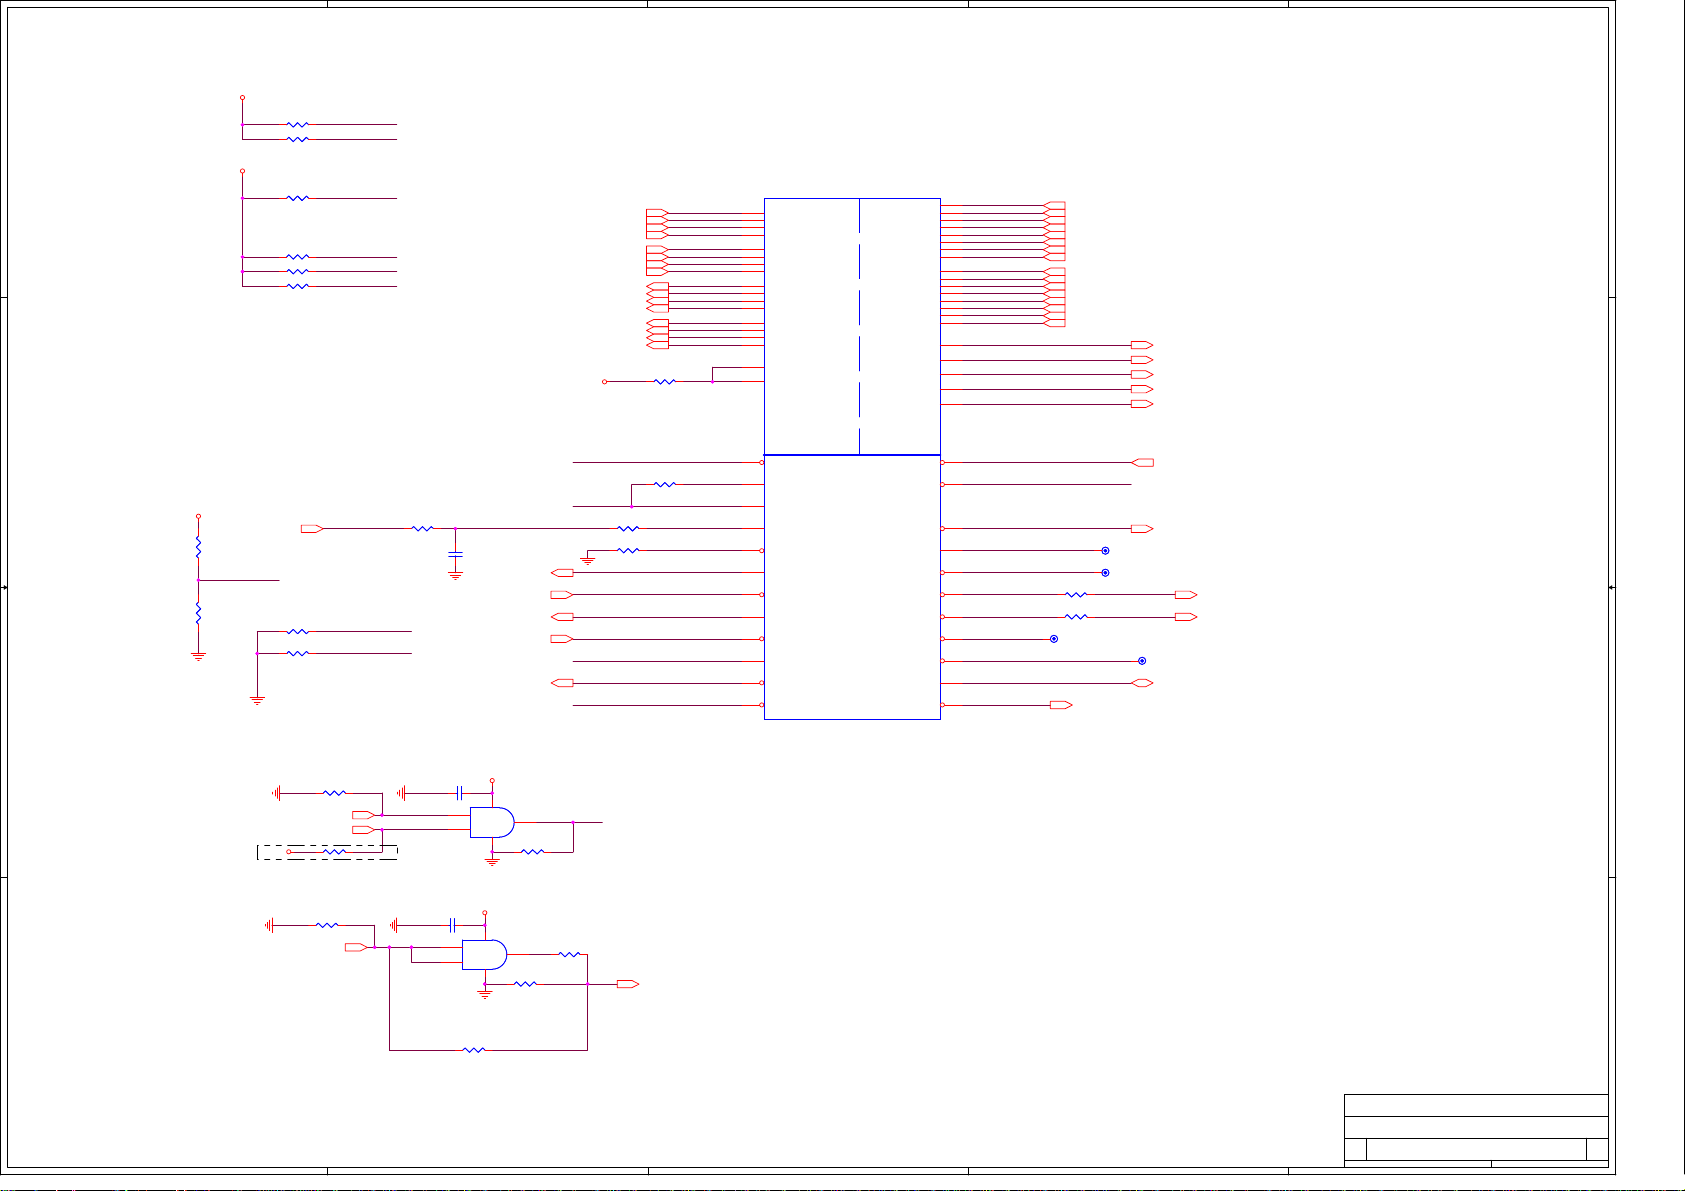Click the single input port feeding the lower AND gate

point(356,947)
